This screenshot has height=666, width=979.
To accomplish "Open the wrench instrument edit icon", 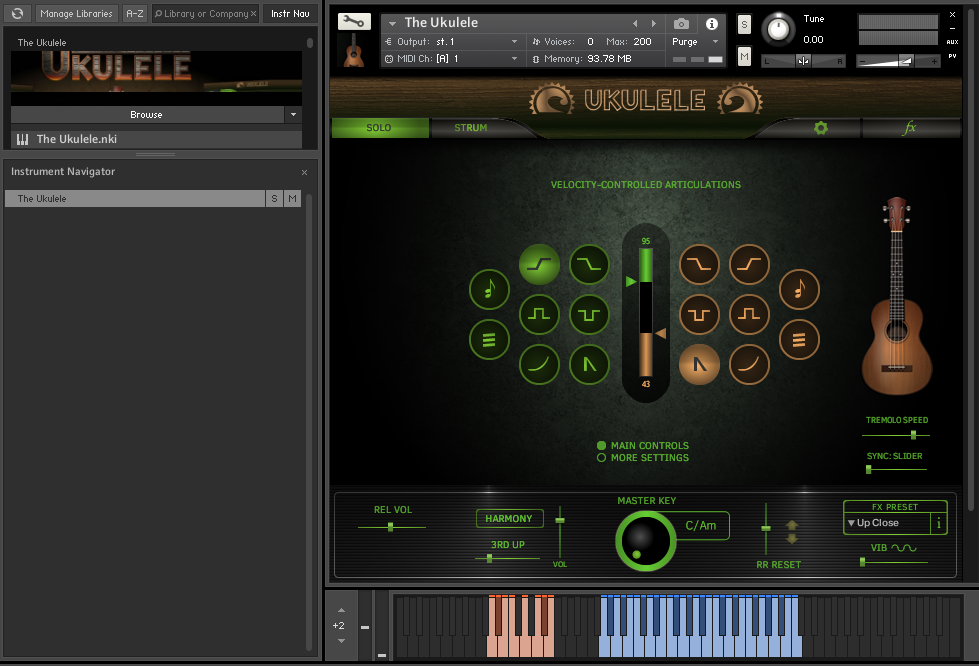I will 354,22.
